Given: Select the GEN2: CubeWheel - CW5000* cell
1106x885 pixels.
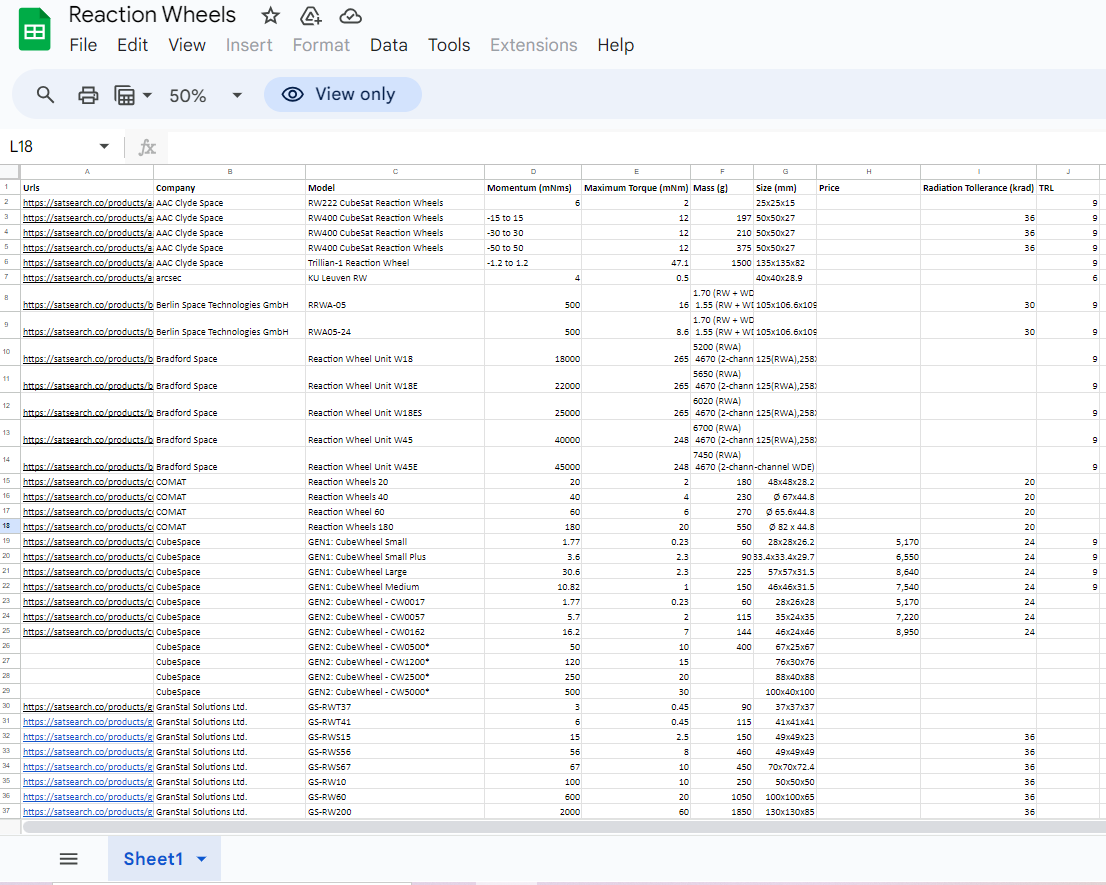Looking at the screenshot, I should pos(395,692).
